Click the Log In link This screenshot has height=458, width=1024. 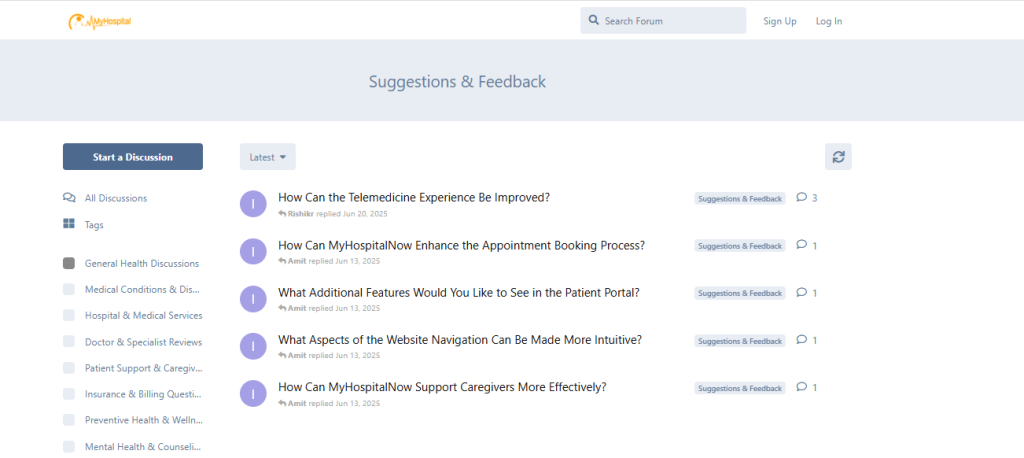coord(829,21)
